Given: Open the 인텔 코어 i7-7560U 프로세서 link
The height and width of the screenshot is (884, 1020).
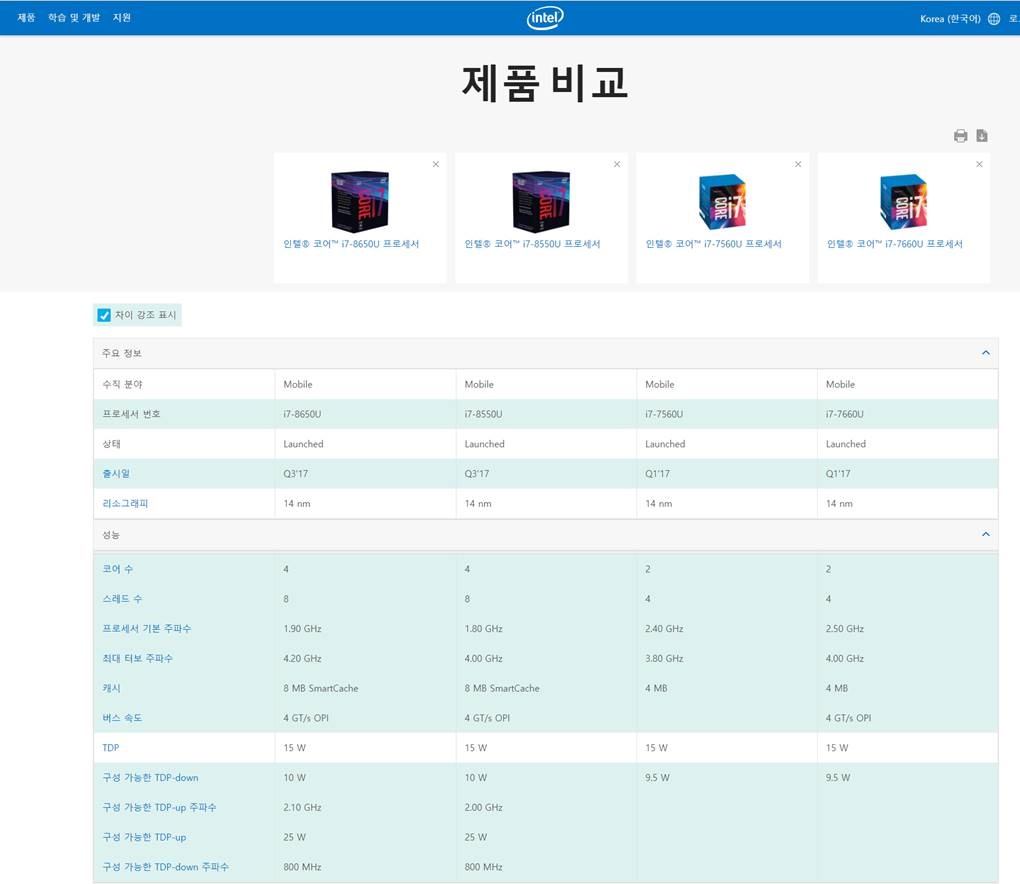Looking at the screenshot, I should 714,244.
